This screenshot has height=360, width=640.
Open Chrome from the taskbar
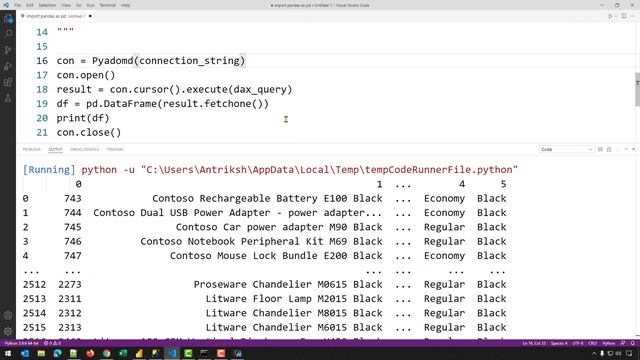pyautogui.click(x=107, y=353)
